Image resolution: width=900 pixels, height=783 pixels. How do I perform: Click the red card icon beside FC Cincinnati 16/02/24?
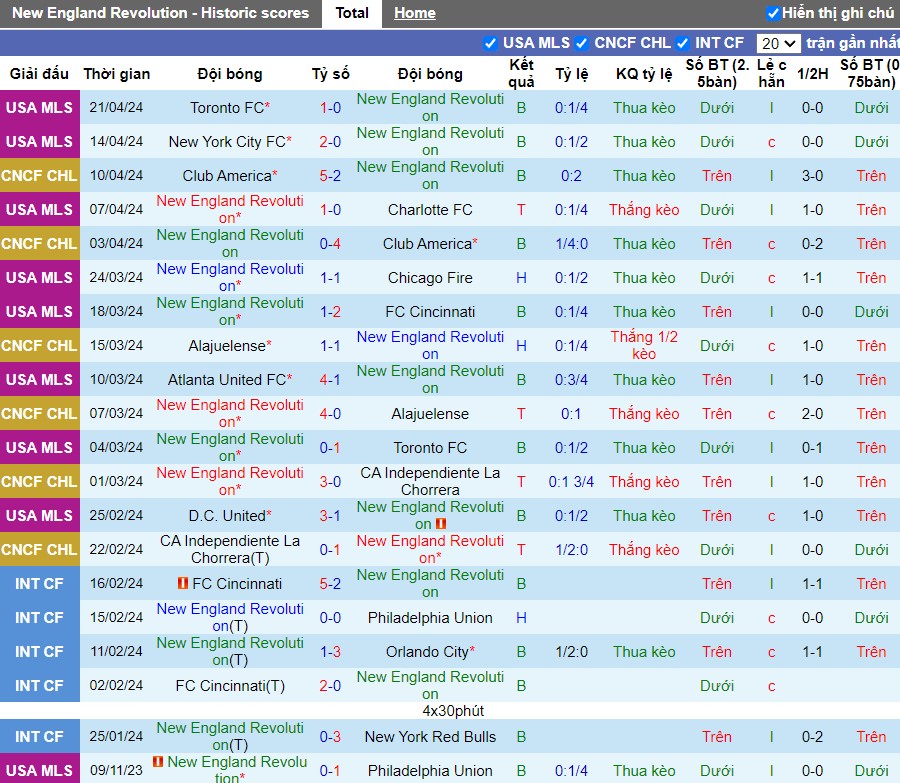point(183,583)
